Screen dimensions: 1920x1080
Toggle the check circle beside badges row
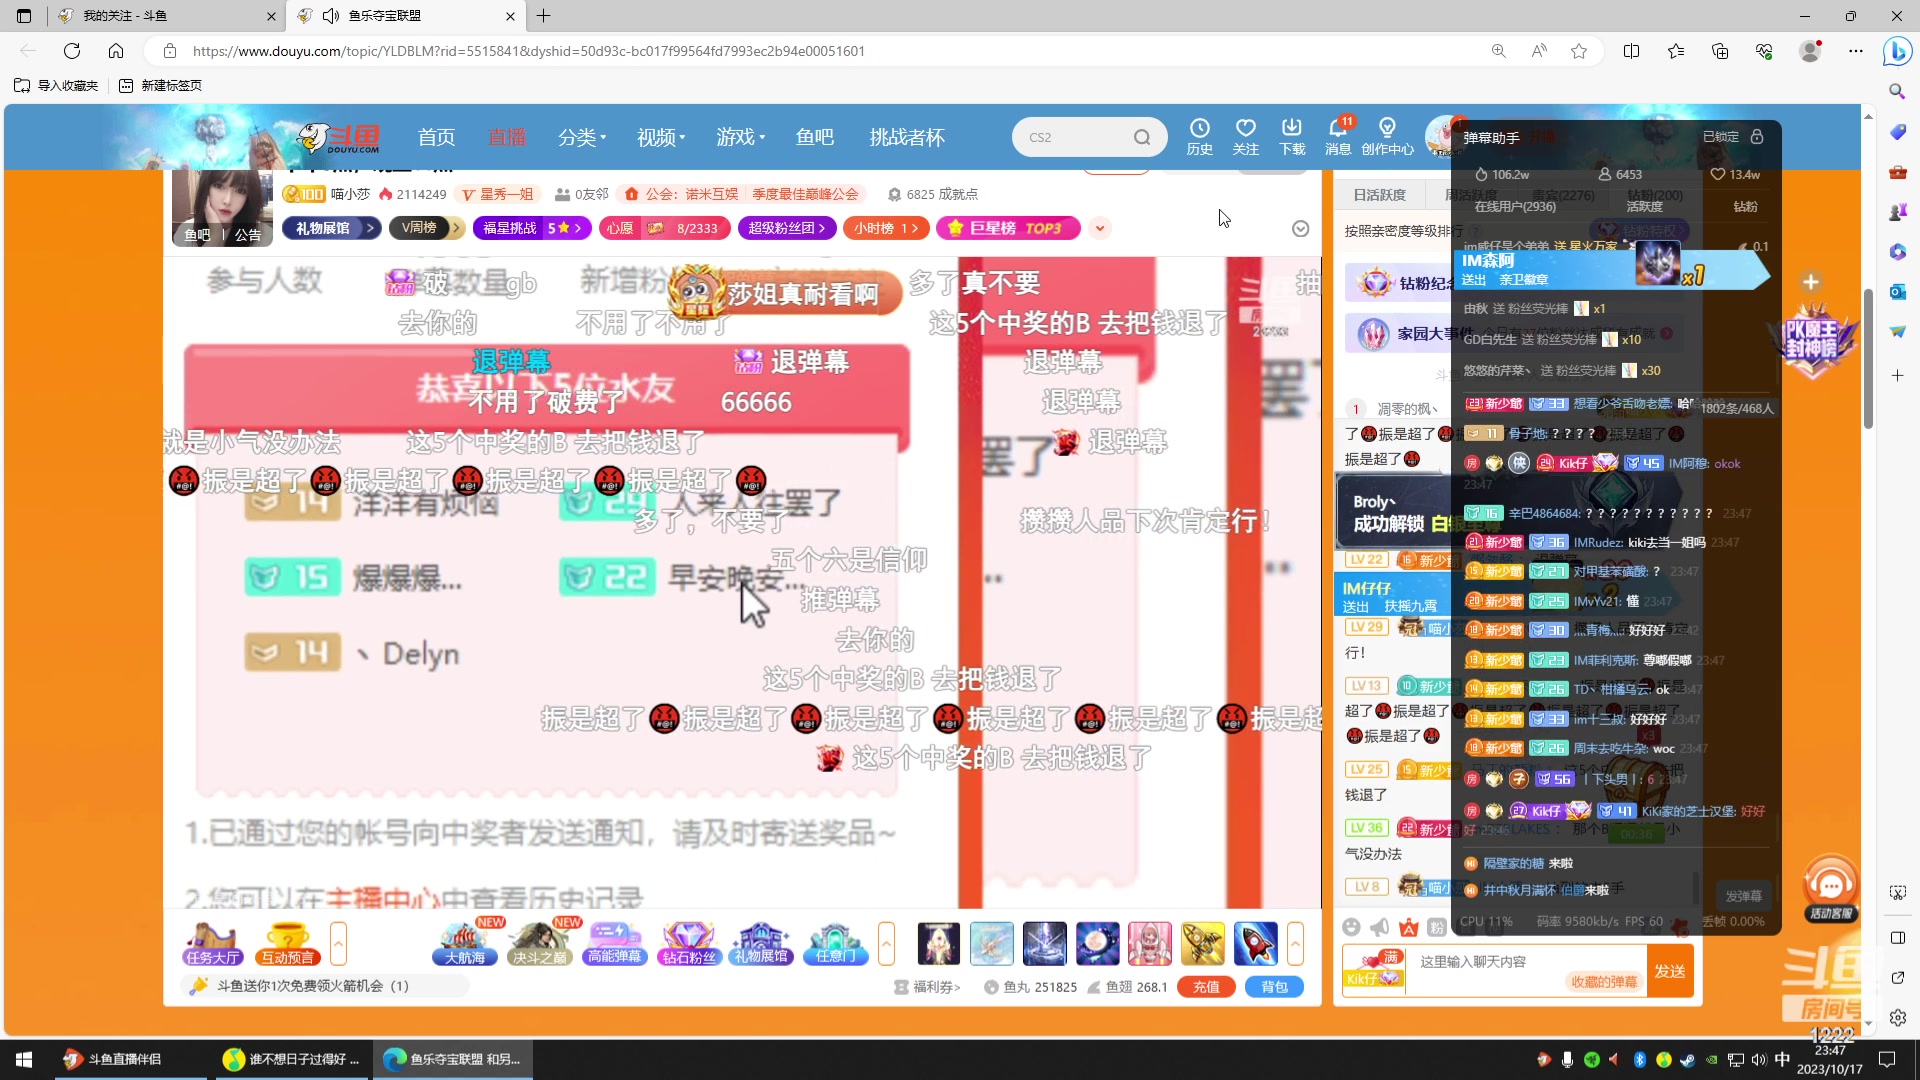tap(1300, 229)
